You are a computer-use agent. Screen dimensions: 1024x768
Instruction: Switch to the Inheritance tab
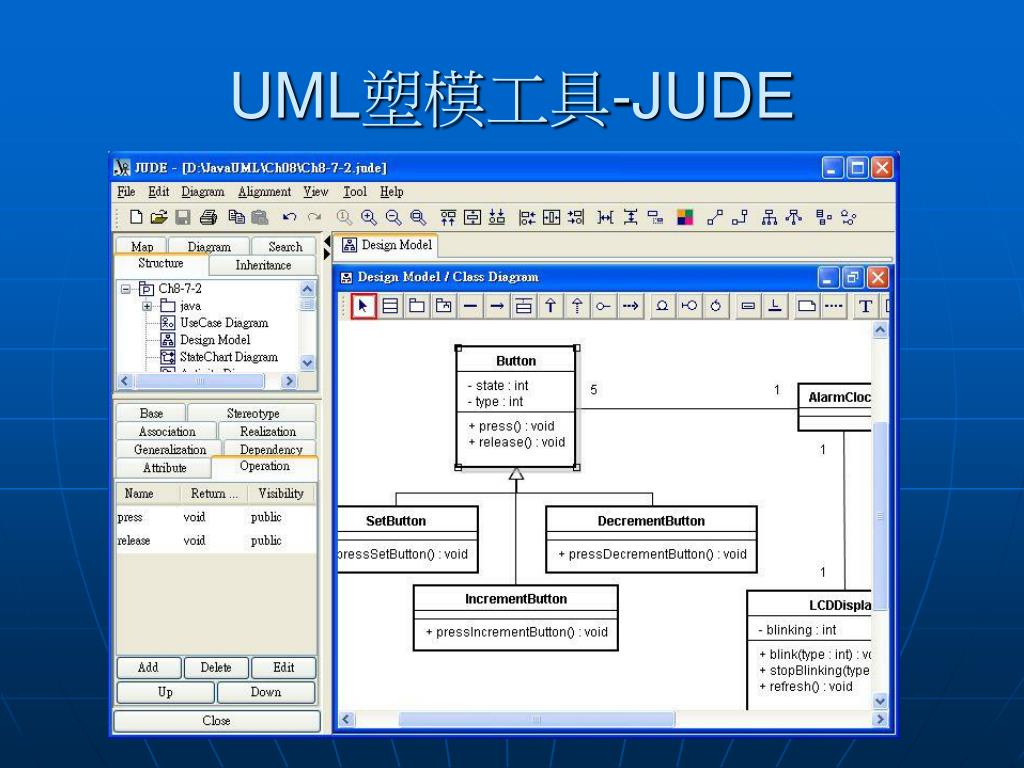[263, 265]
